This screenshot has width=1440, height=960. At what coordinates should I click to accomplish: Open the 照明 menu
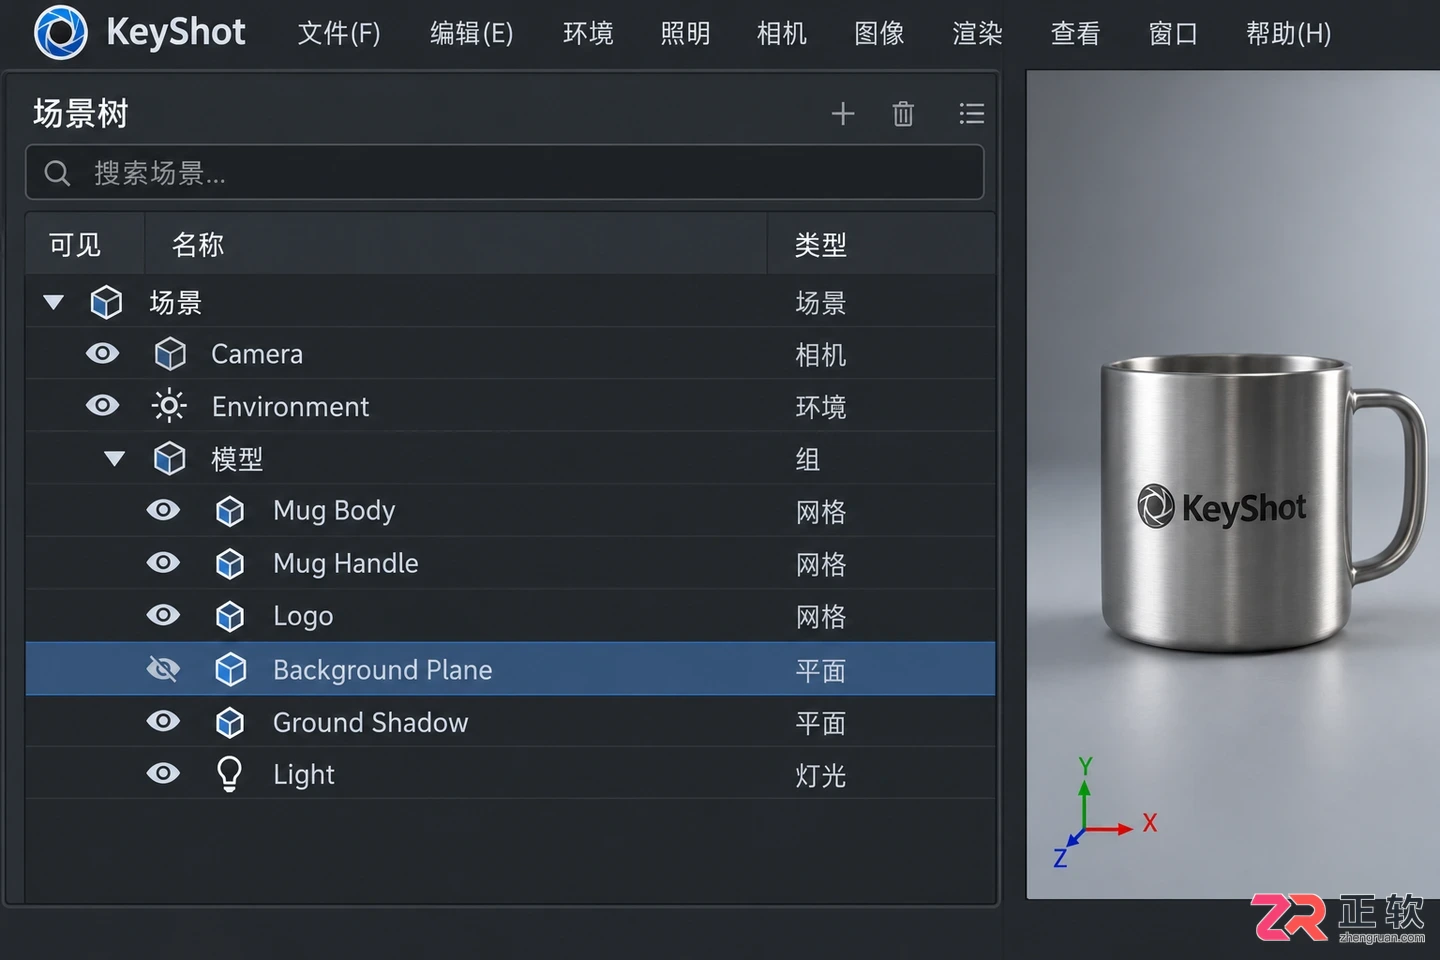click(685, 34)
